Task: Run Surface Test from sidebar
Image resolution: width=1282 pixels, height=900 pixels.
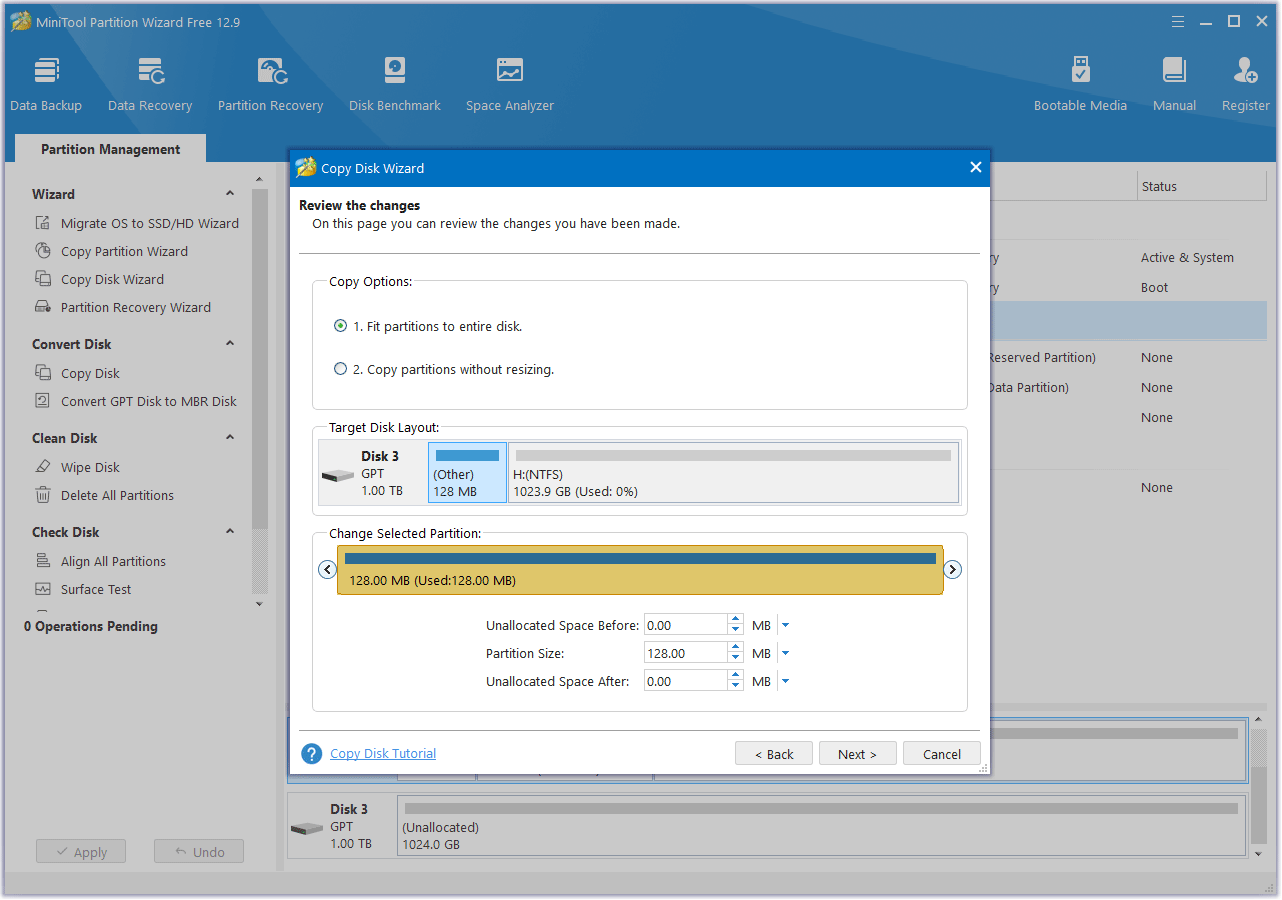Action: 96,589
